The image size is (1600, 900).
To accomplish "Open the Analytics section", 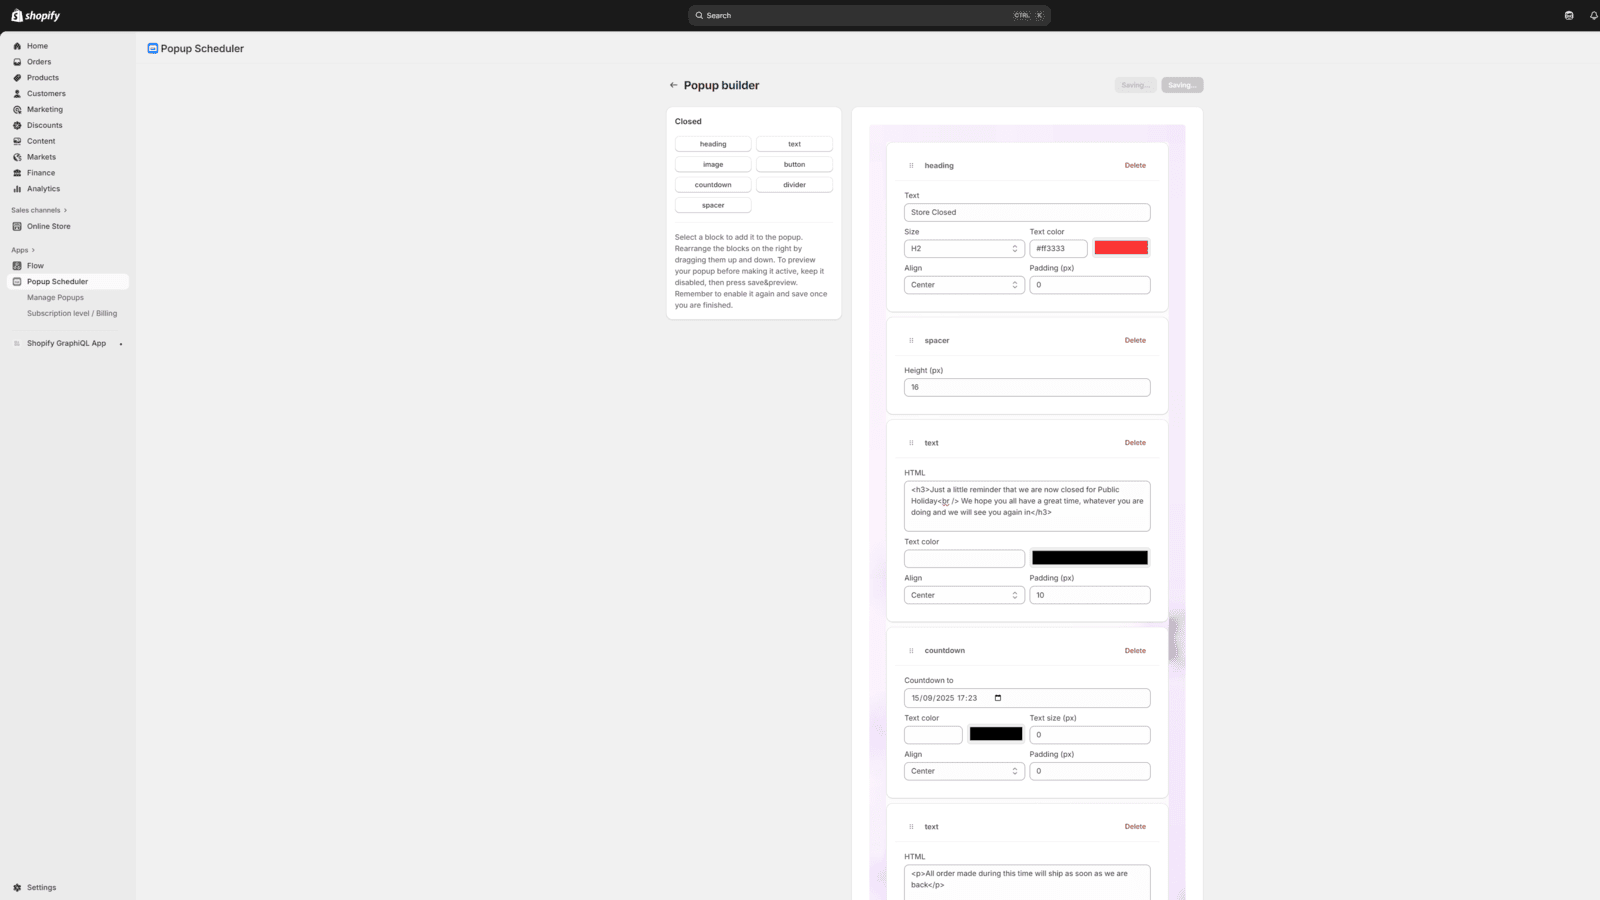I will pyautogui.click(x=41, y=188).
